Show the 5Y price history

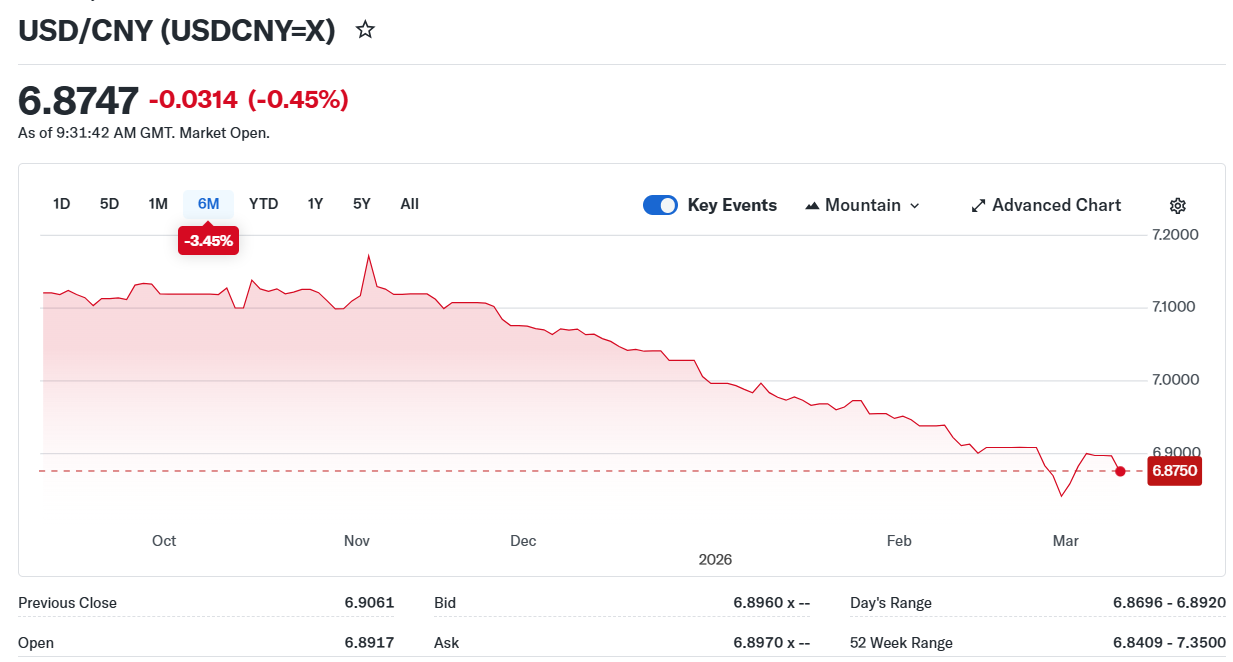point(362,204)
